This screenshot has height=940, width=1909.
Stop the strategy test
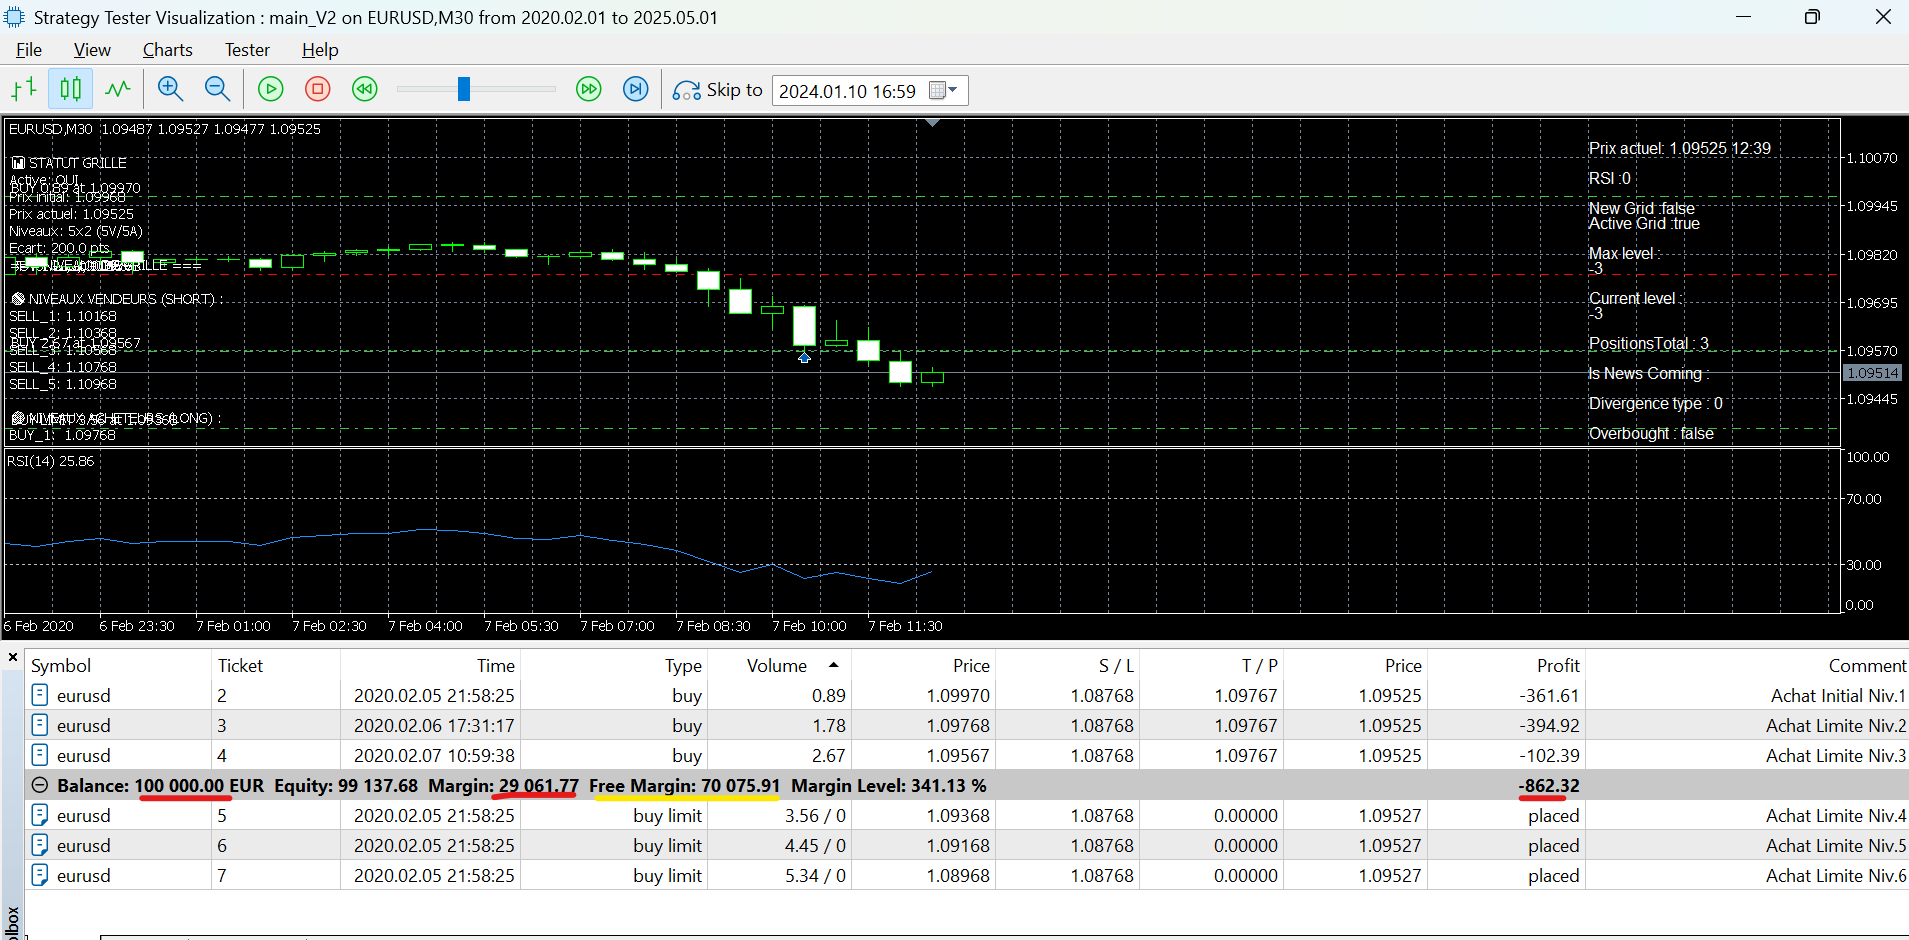click(318, 89)
